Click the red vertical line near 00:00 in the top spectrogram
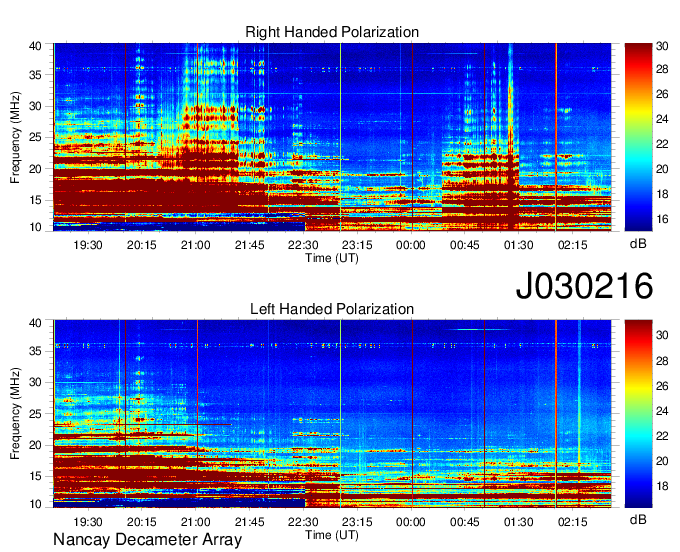The height and width of the screenshot is (552, 680). (x=412, y=137)
